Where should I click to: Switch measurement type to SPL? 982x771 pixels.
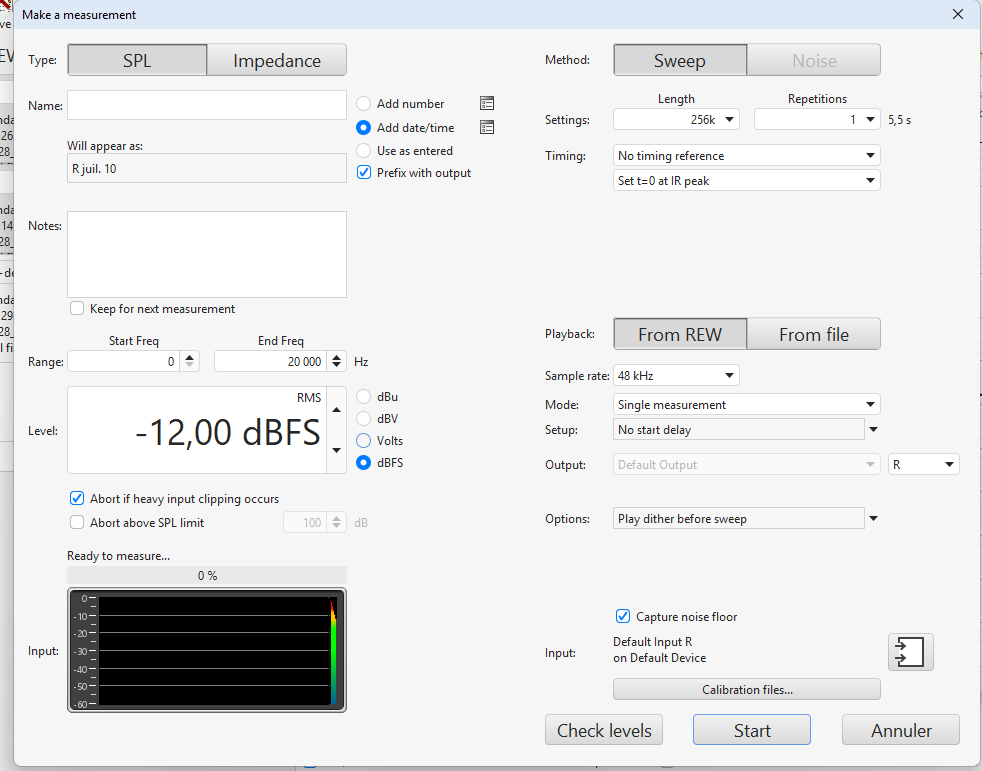[x=137, y=60]
